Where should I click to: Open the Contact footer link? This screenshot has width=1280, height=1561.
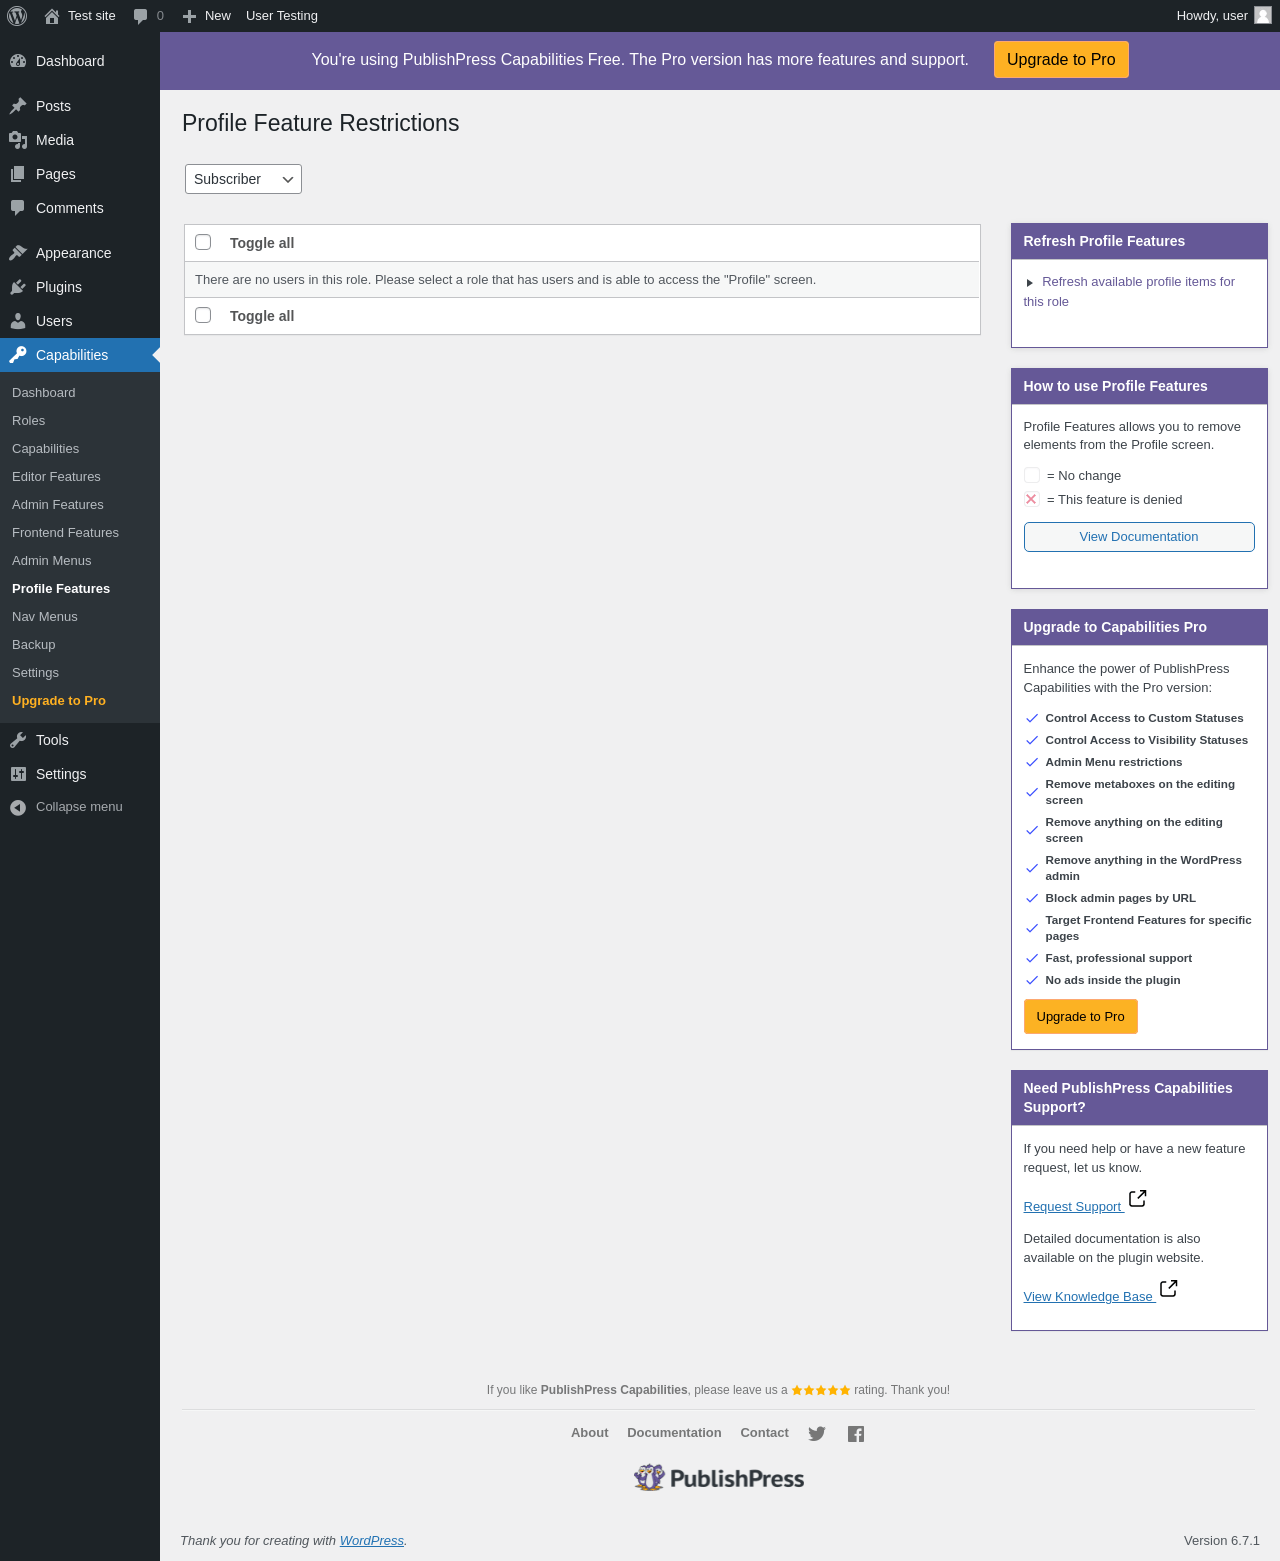tap(764, 1433)
